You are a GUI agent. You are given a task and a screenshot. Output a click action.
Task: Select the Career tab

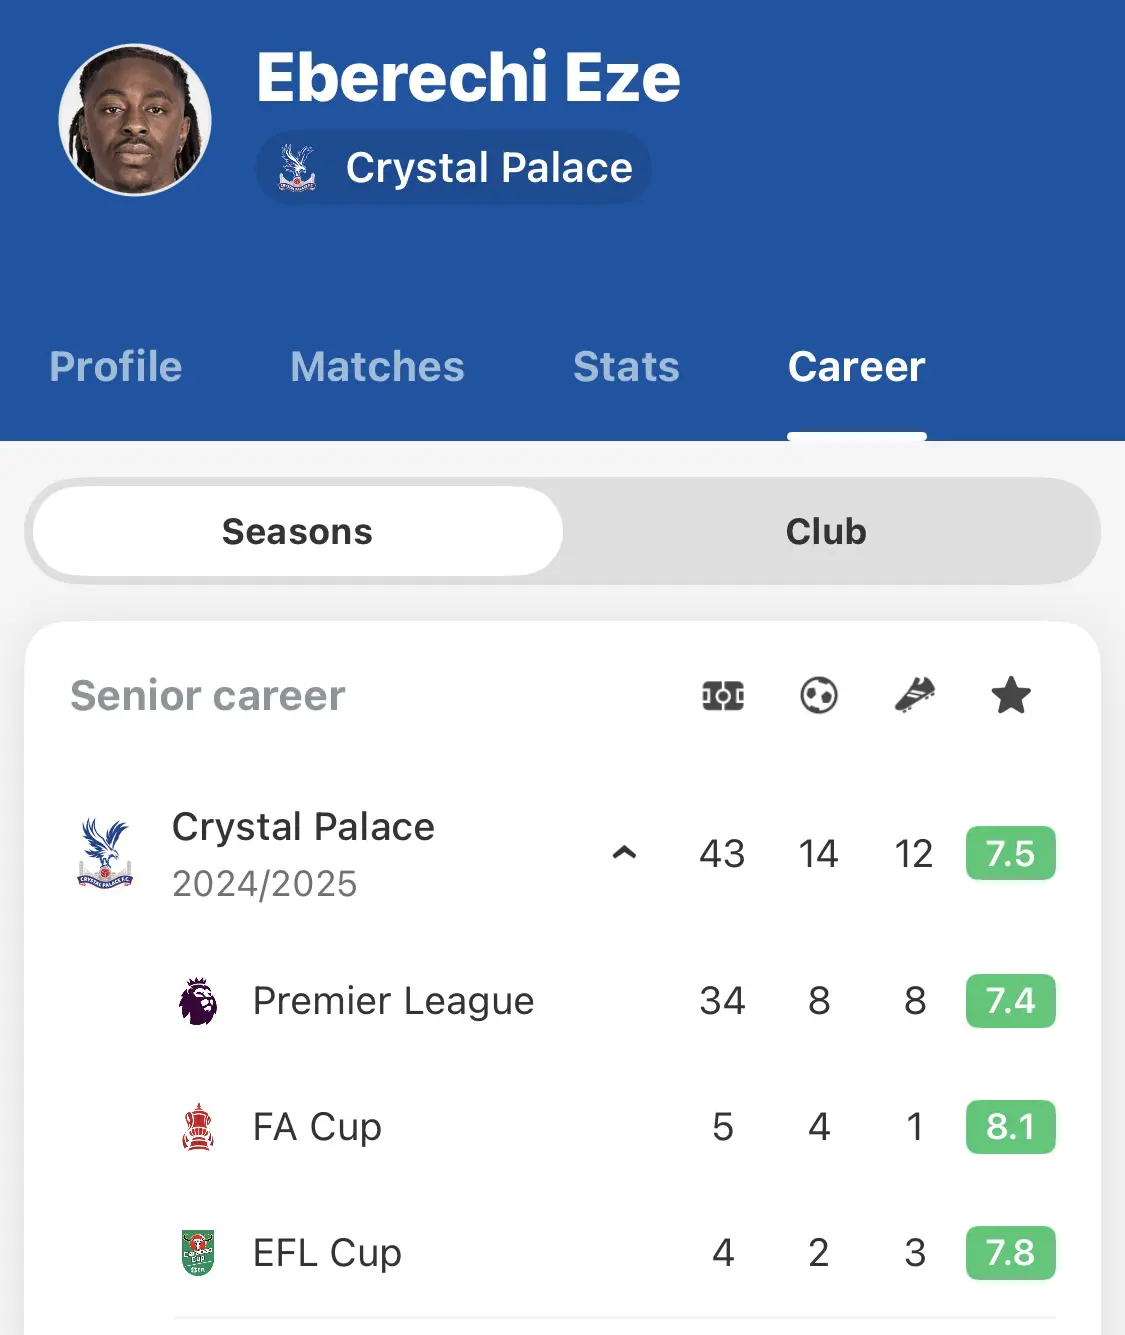tap(857, 366)
